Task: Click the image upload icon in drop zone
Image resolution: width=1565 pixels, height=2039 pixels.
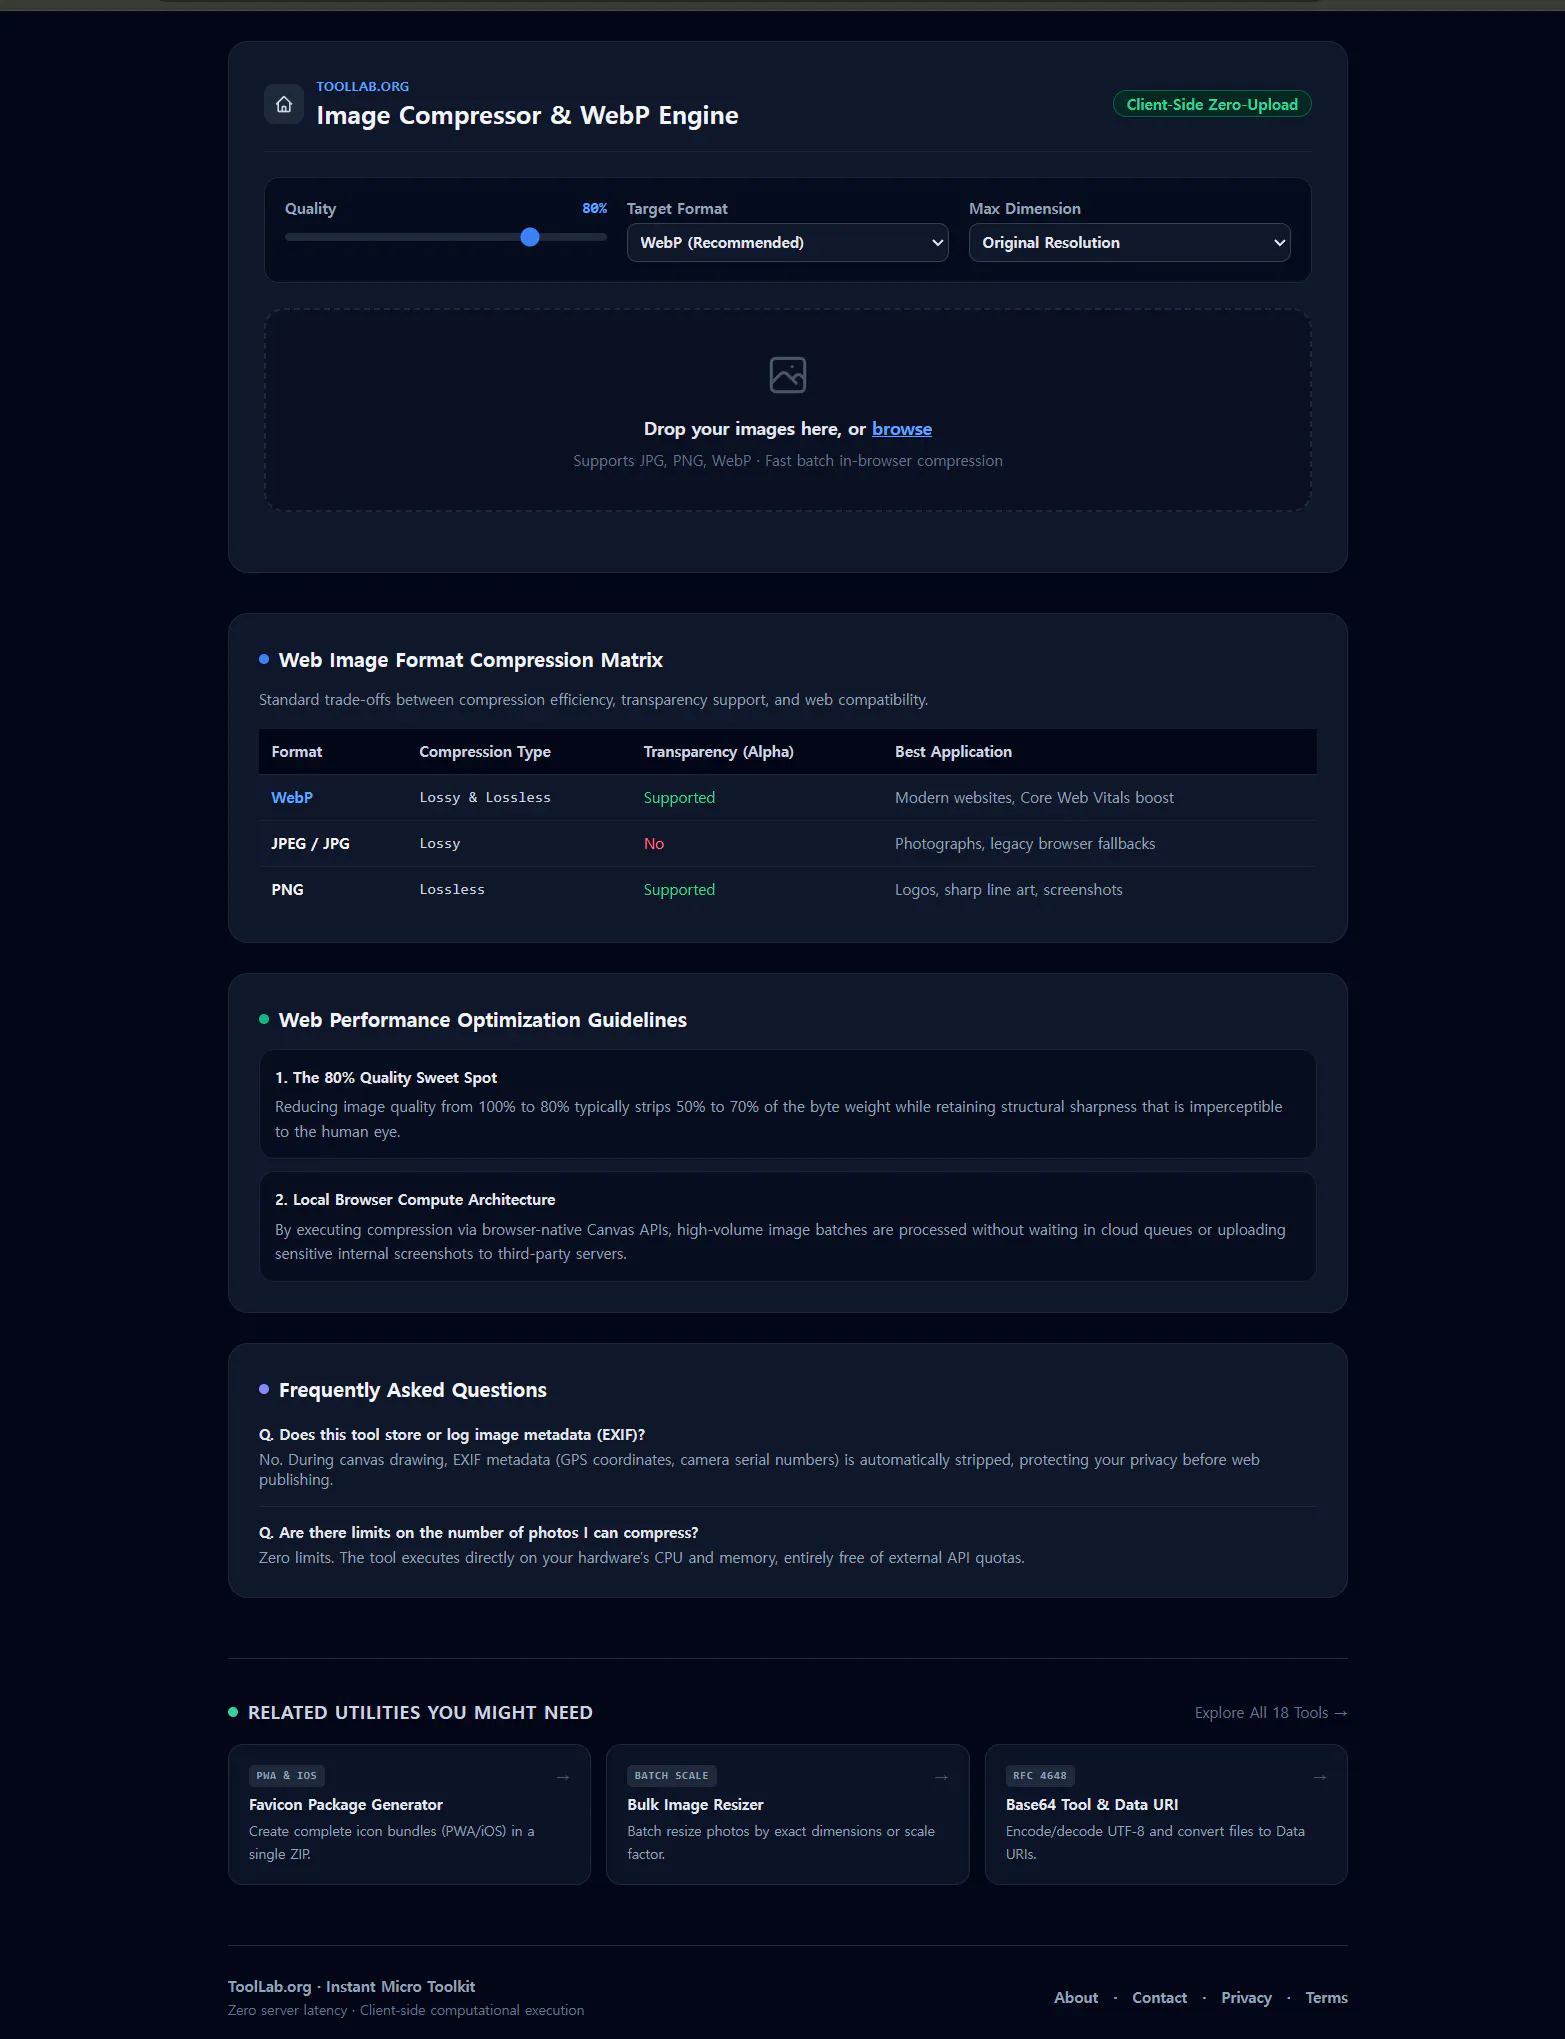Action: coord(788,375)
